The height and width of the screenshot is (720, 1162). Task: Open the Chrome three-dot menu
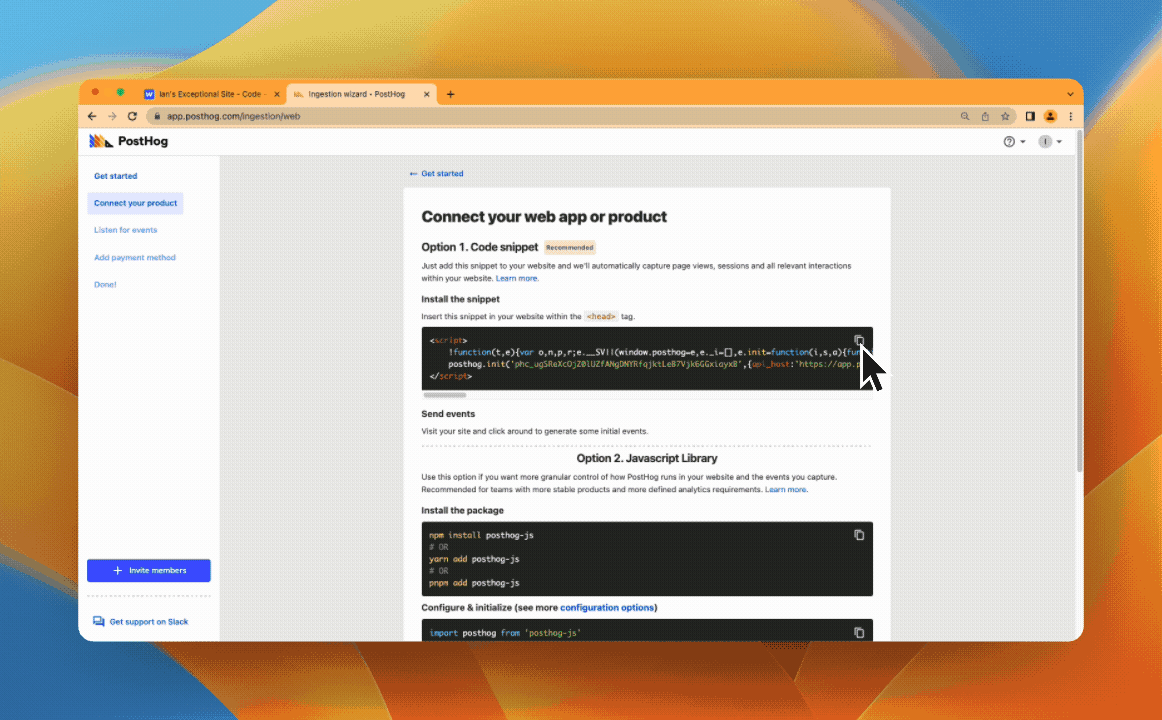(x=1070, y=116)
